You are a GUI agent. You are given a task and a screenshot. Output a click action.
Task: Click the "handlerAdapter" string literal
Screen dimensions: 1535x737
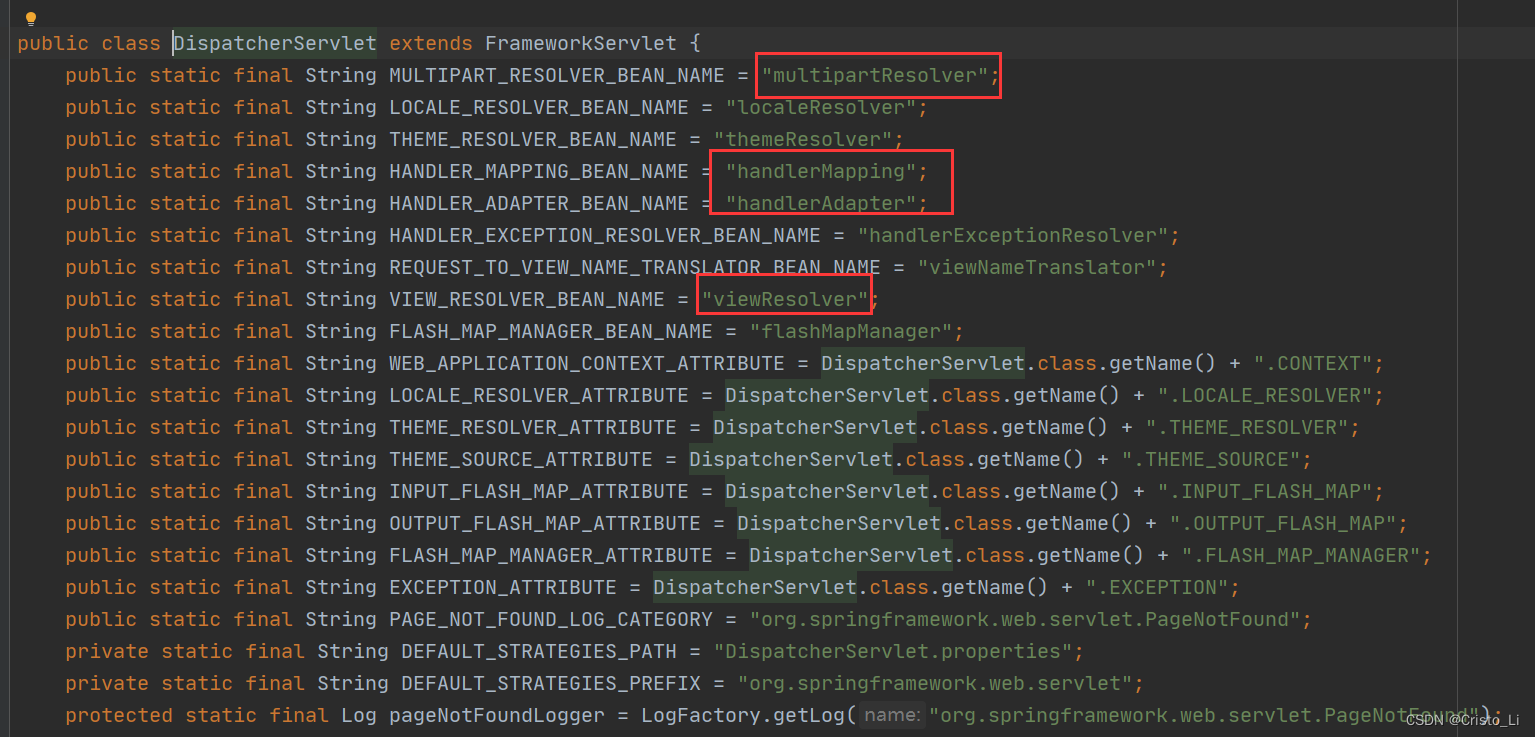(x=821, y=203)
